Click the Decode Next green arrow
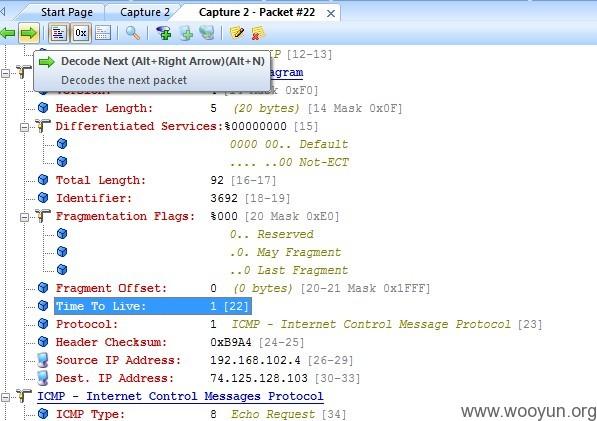Image resolution: width=597 pixels, height=421 pixels. pos(29,33)
